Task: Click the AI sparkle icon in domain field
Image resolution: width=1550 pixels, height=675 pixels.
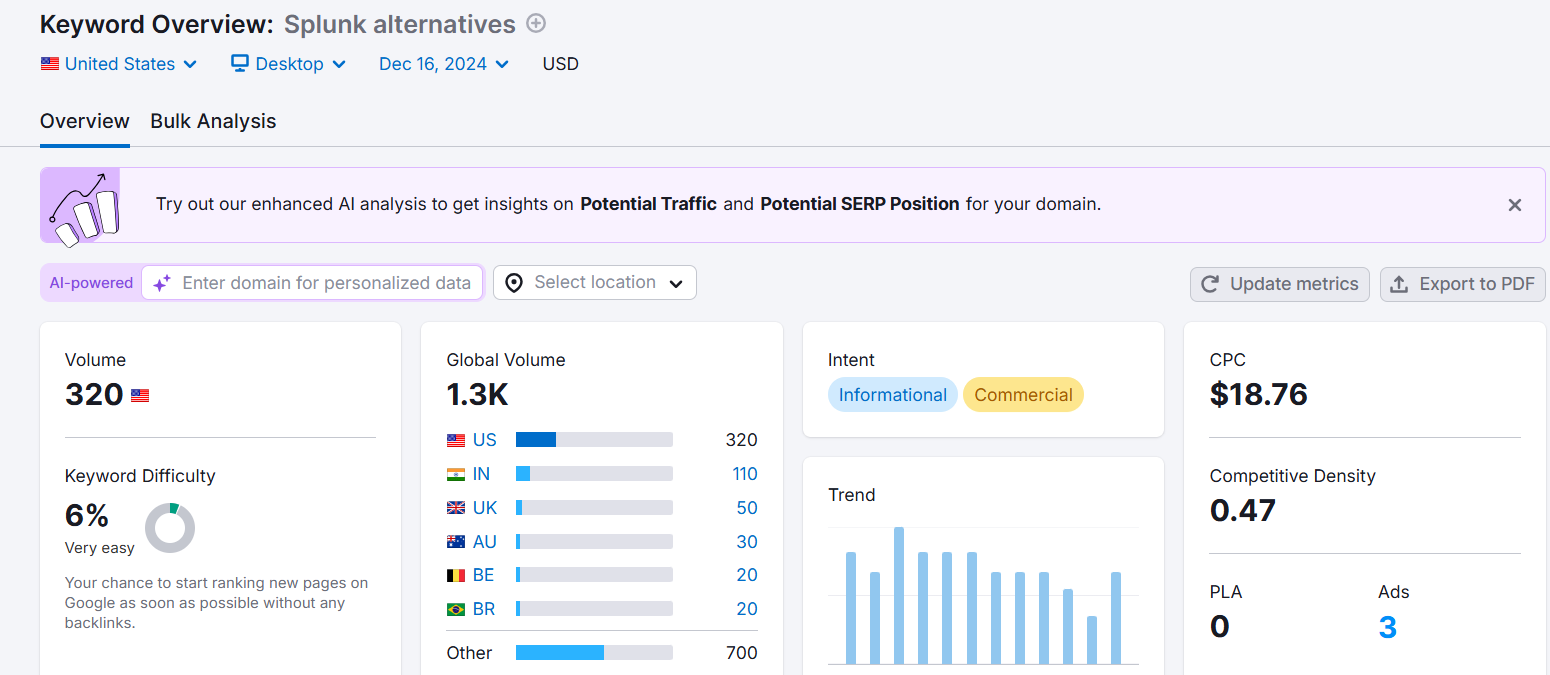Action: (162, 283)
